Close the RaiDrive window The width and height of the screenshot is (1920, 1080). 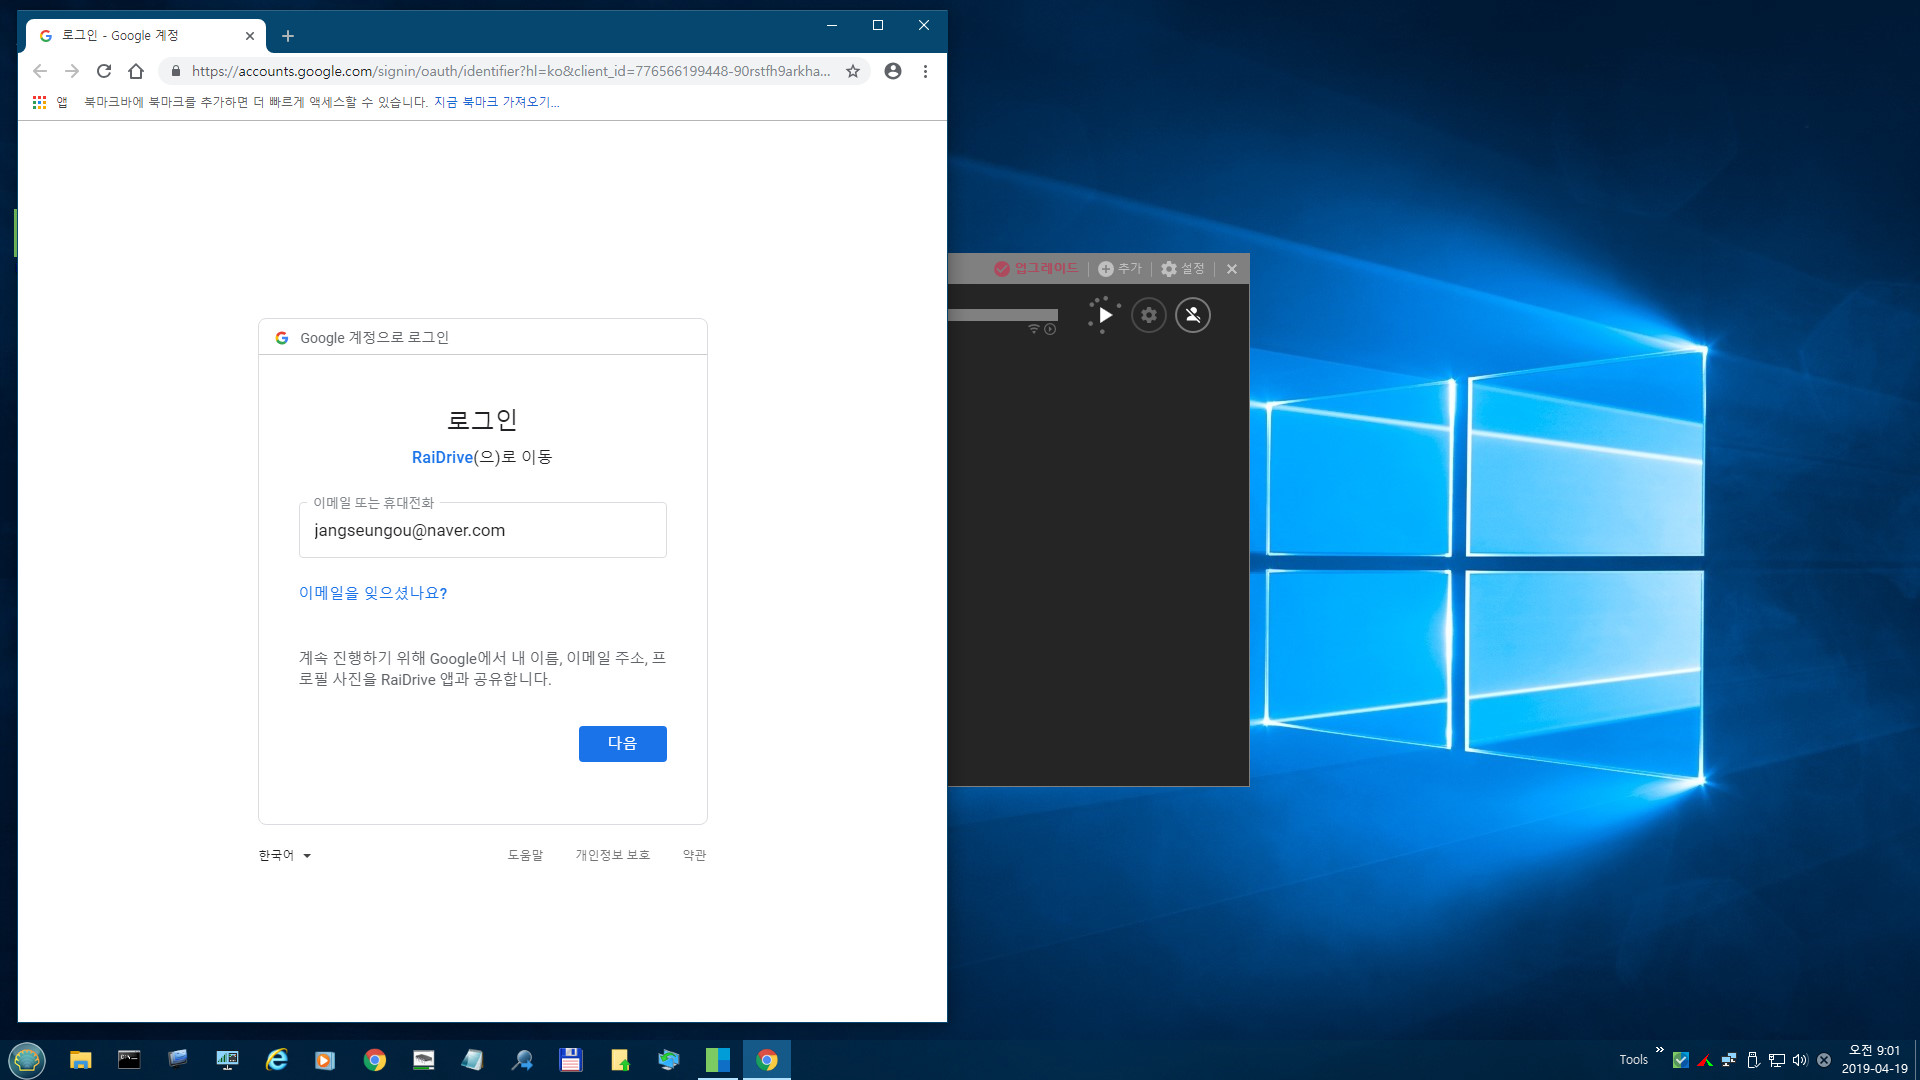[x=1232, y=269]
